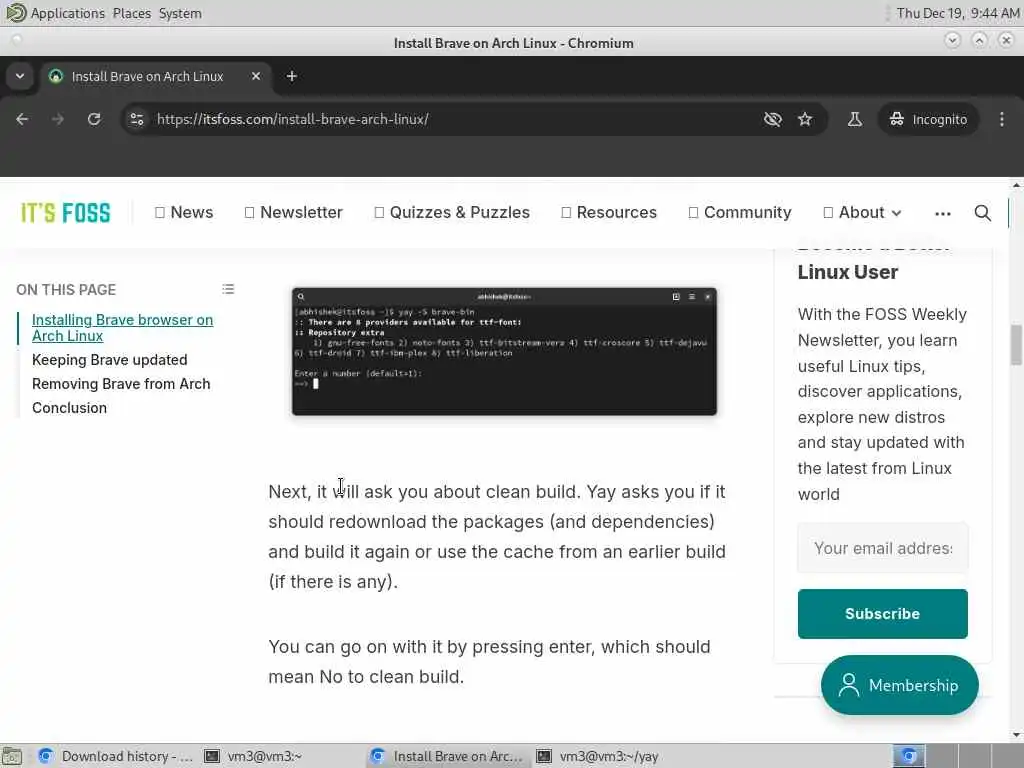This screenshot has height=768, width=1024.
Task: Open Quizzes & Puzzles section
Action: click(452, 212)
